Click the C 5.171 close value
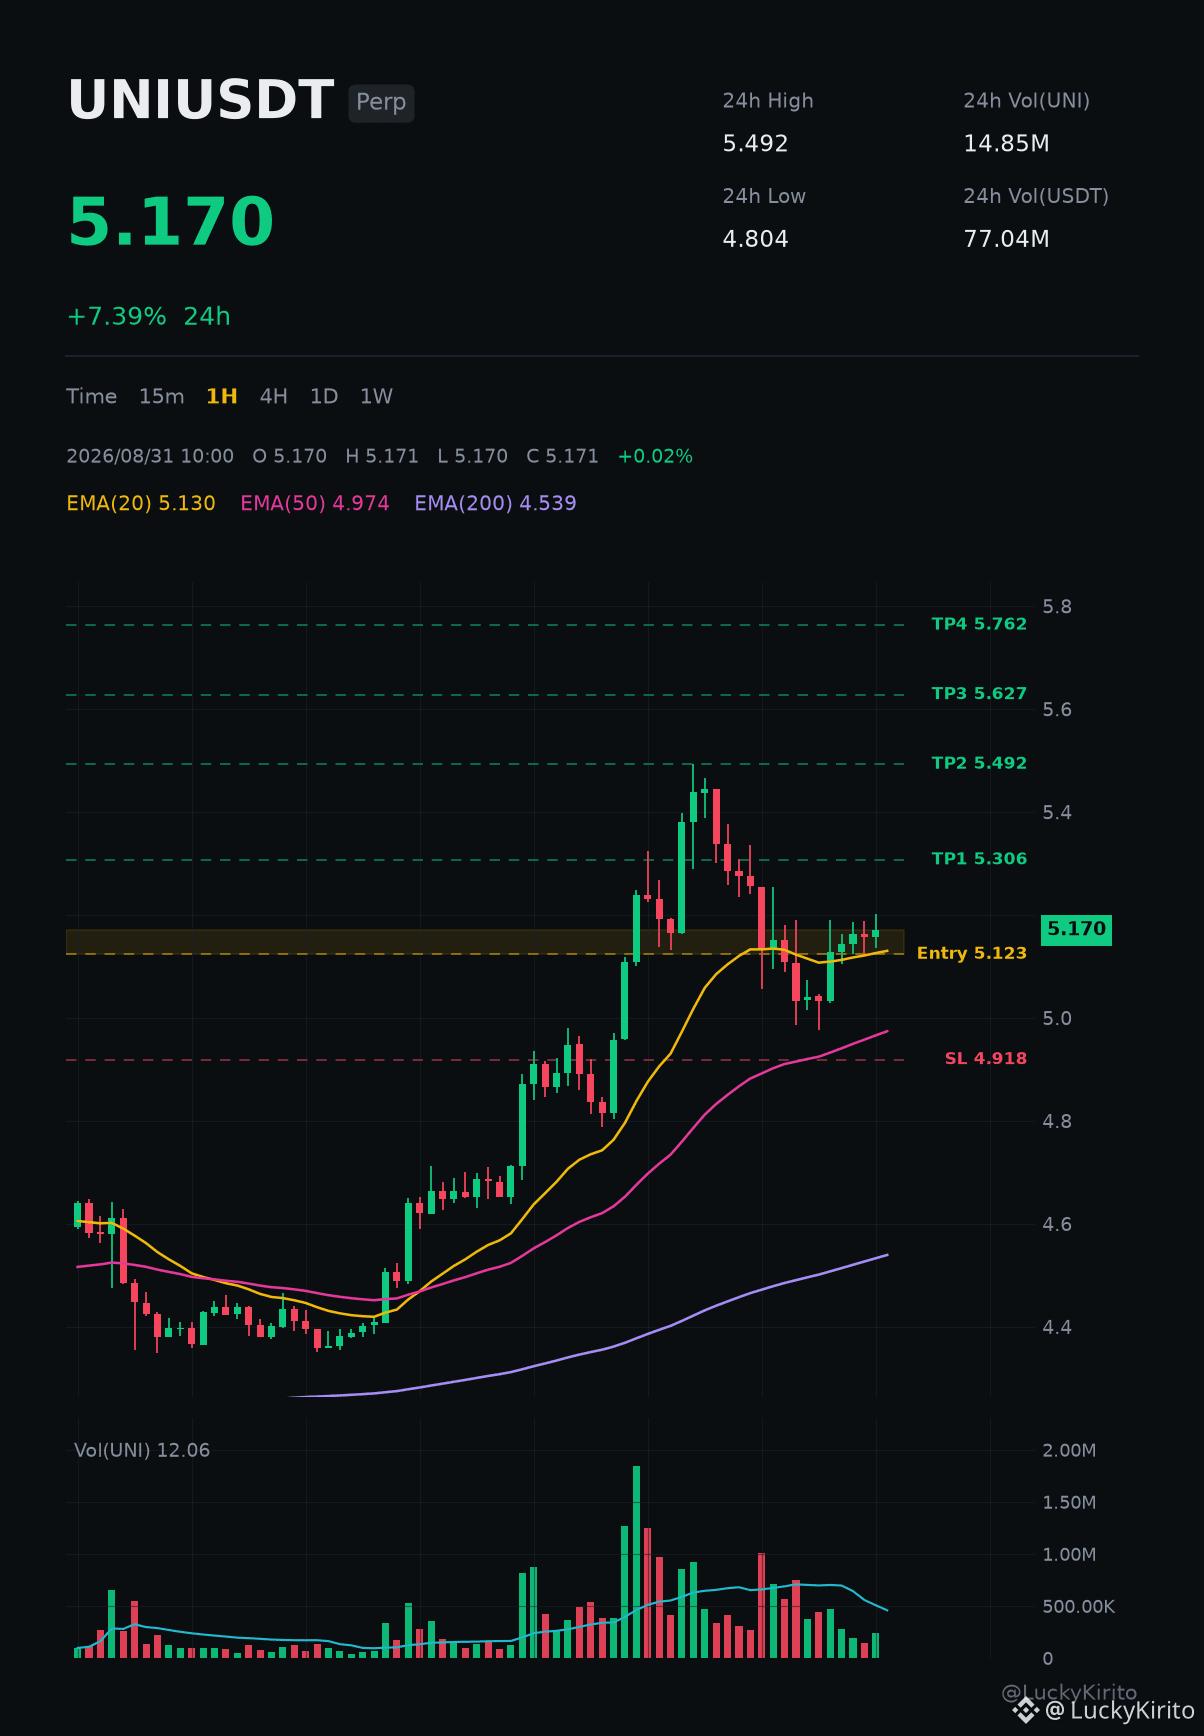The image size is (1204, 1736). coord(562,456)
